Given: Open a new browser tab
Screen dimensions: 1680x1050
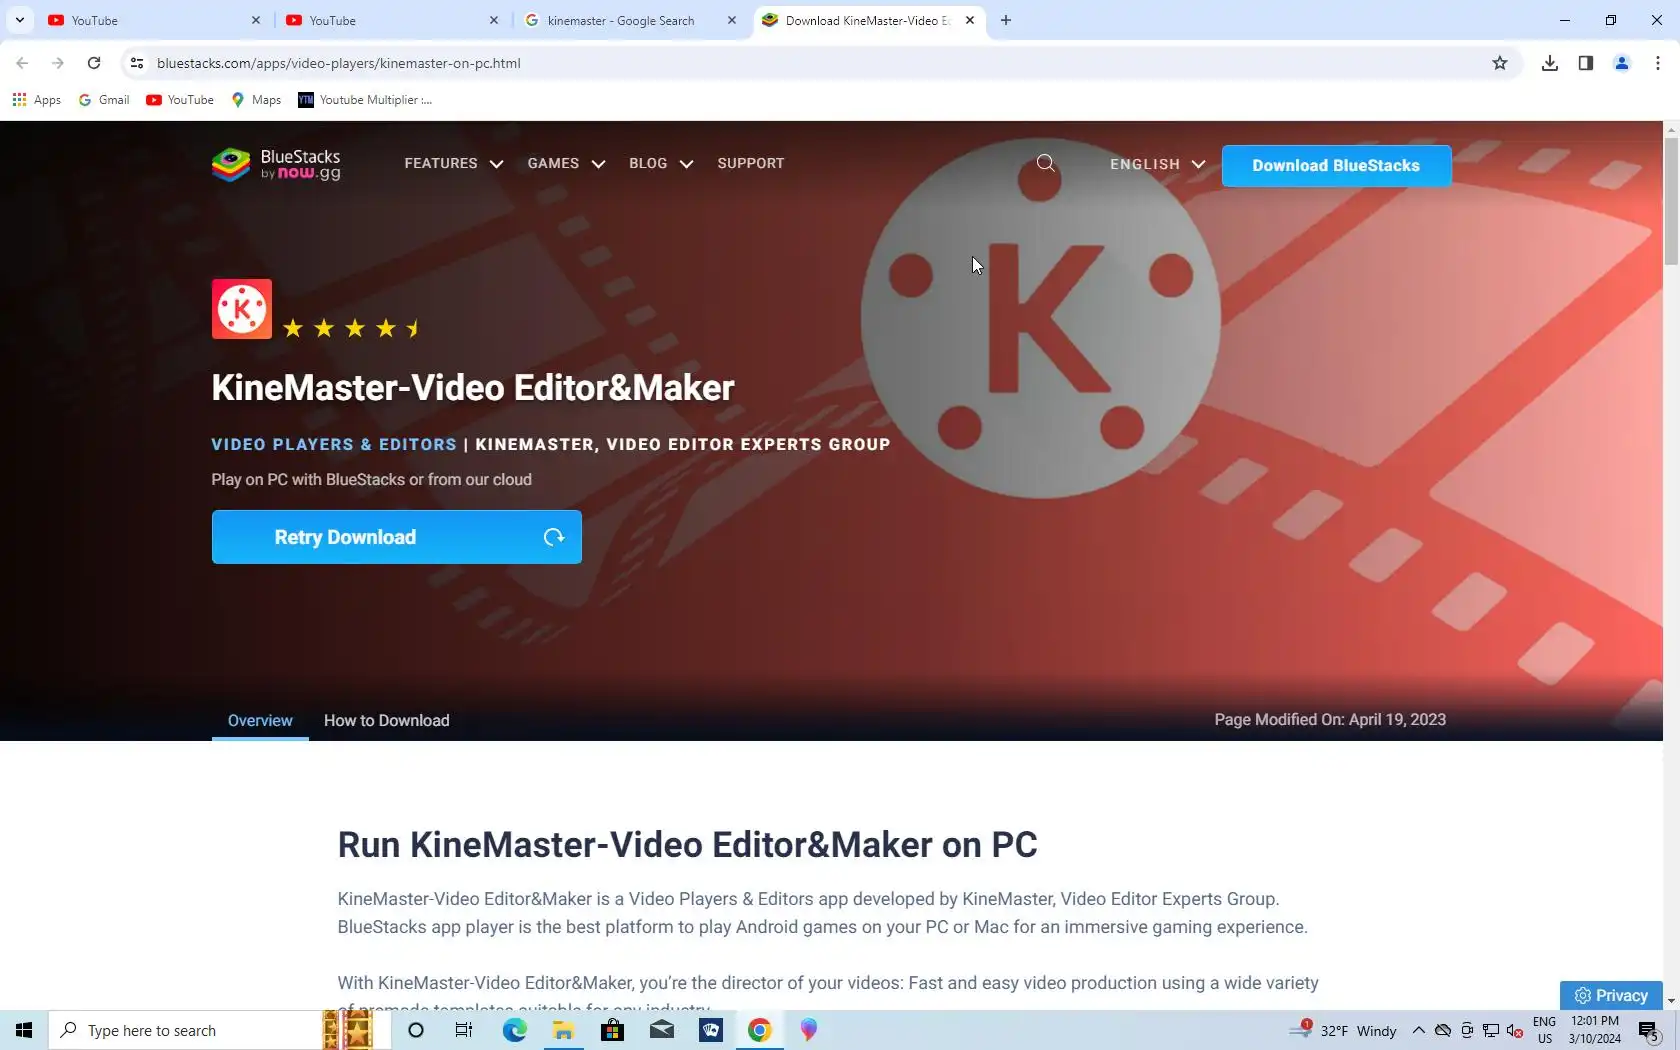Looking at the screenshot, I should tap(1006, 20).
